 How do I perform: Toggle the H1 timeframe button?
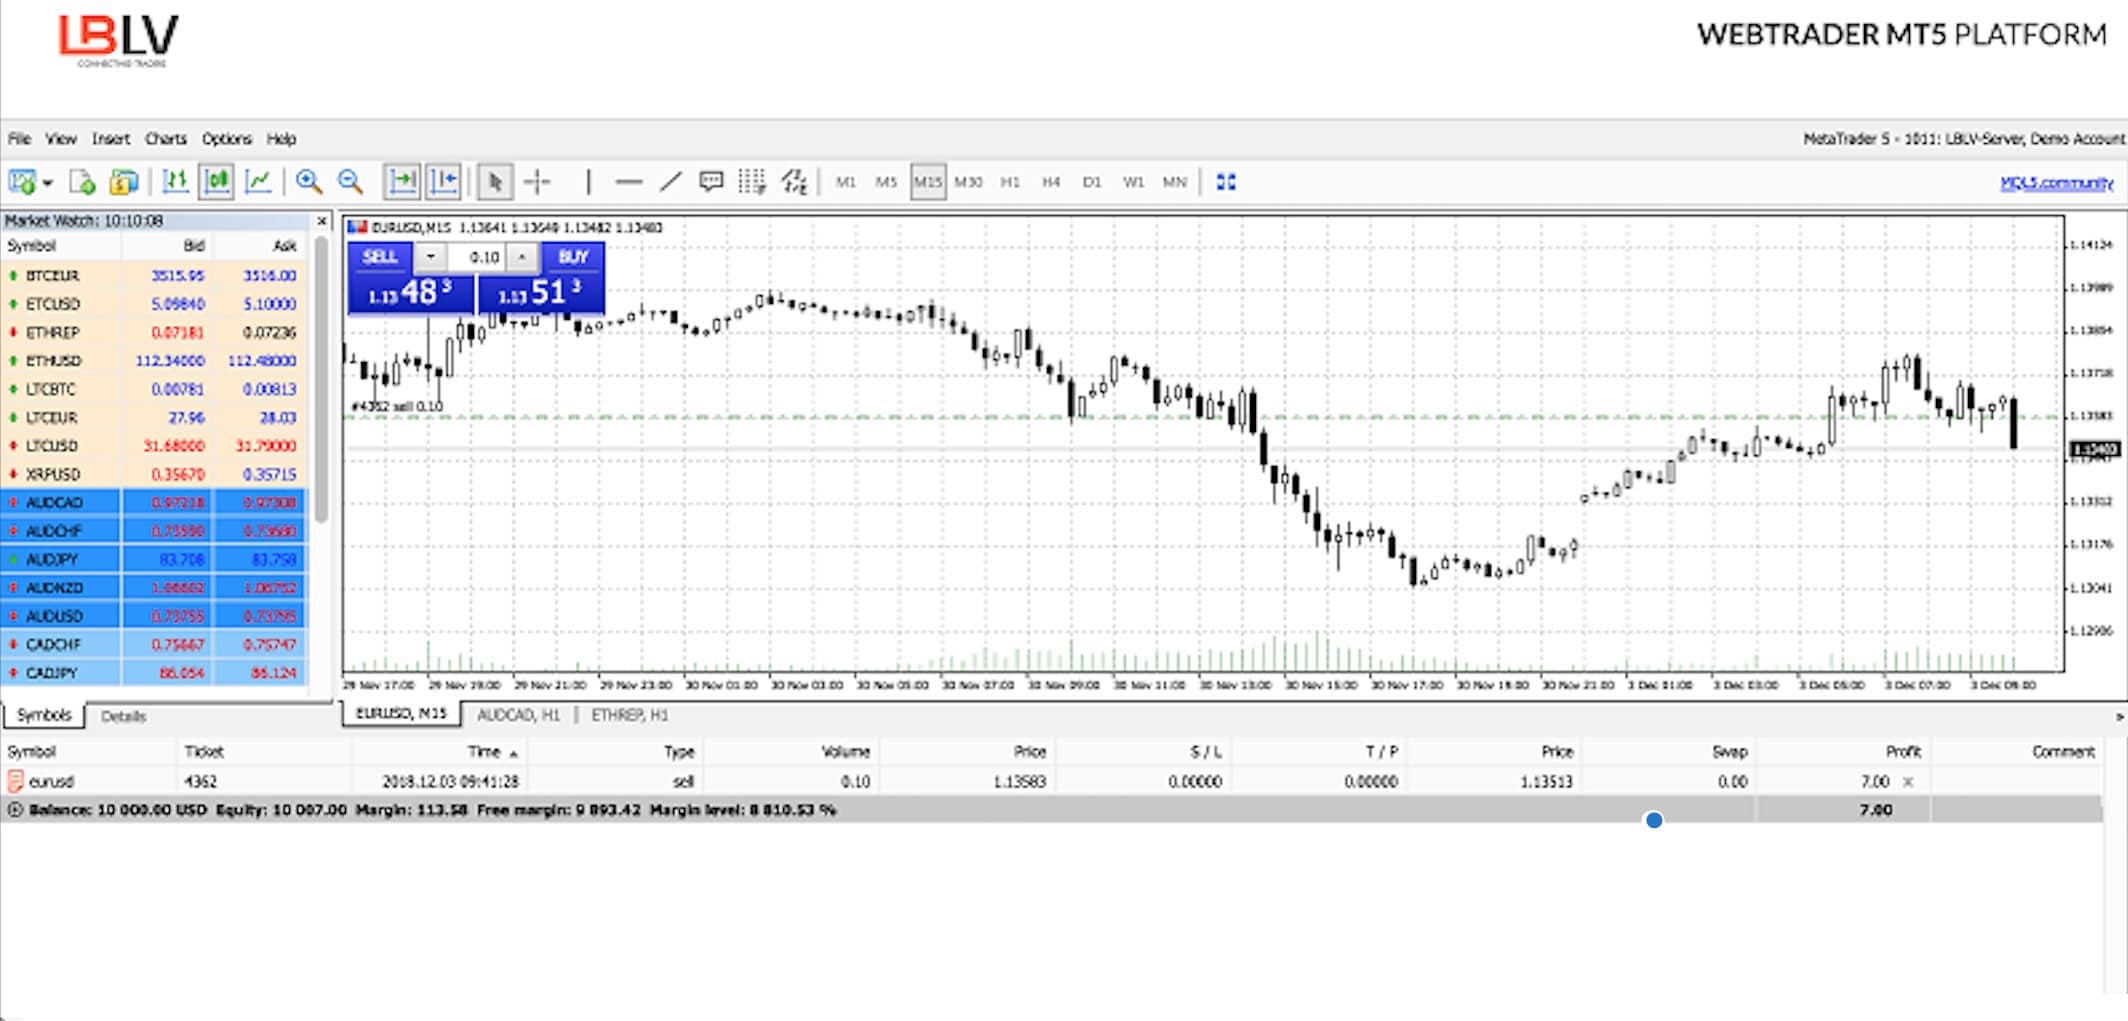point(1010,182)
